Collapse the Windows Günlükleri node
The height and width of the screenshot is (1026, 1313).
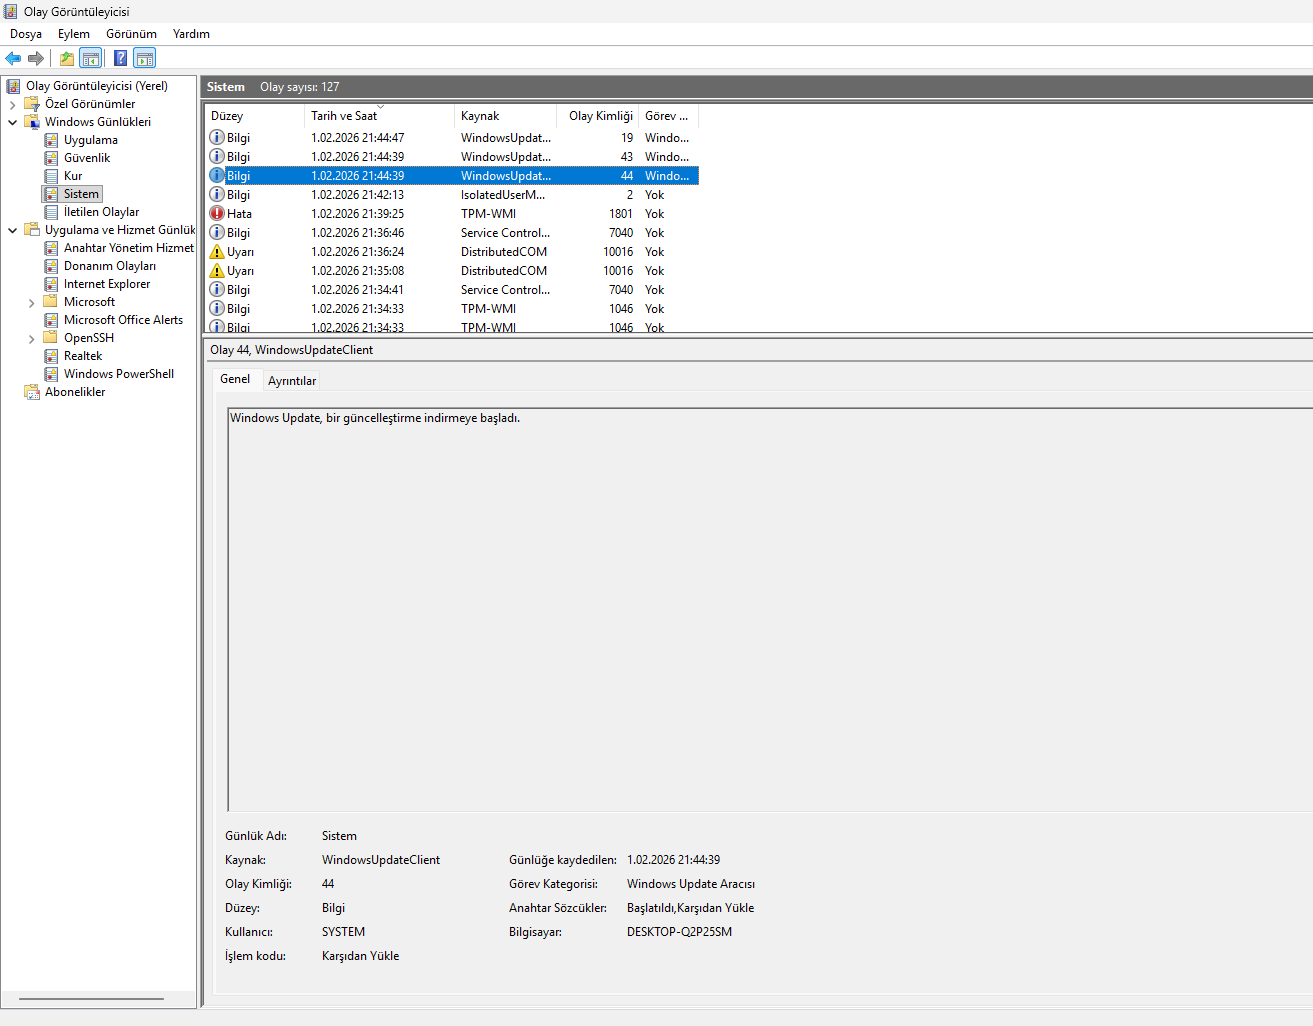[x=12, y=122]
